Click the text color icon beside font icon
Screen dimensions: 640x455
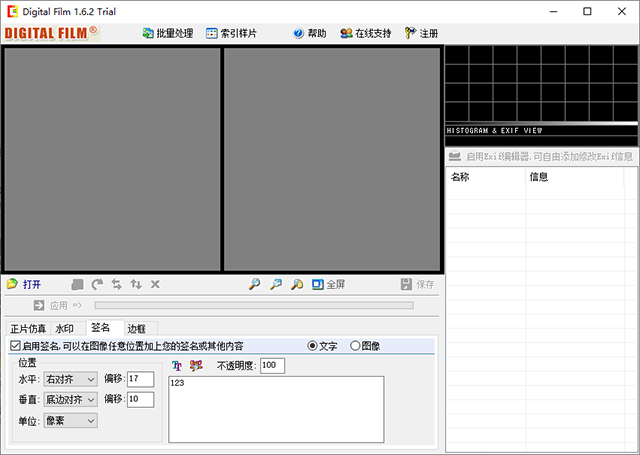196,365
